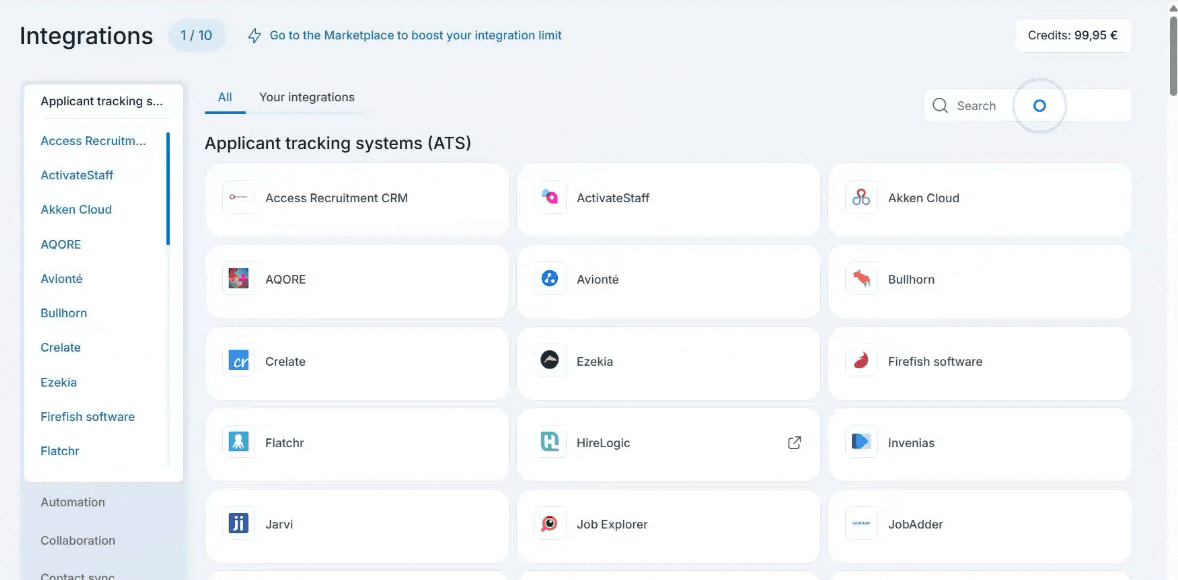Select Firefish software in sidebar list

click(x=88, y=416)
